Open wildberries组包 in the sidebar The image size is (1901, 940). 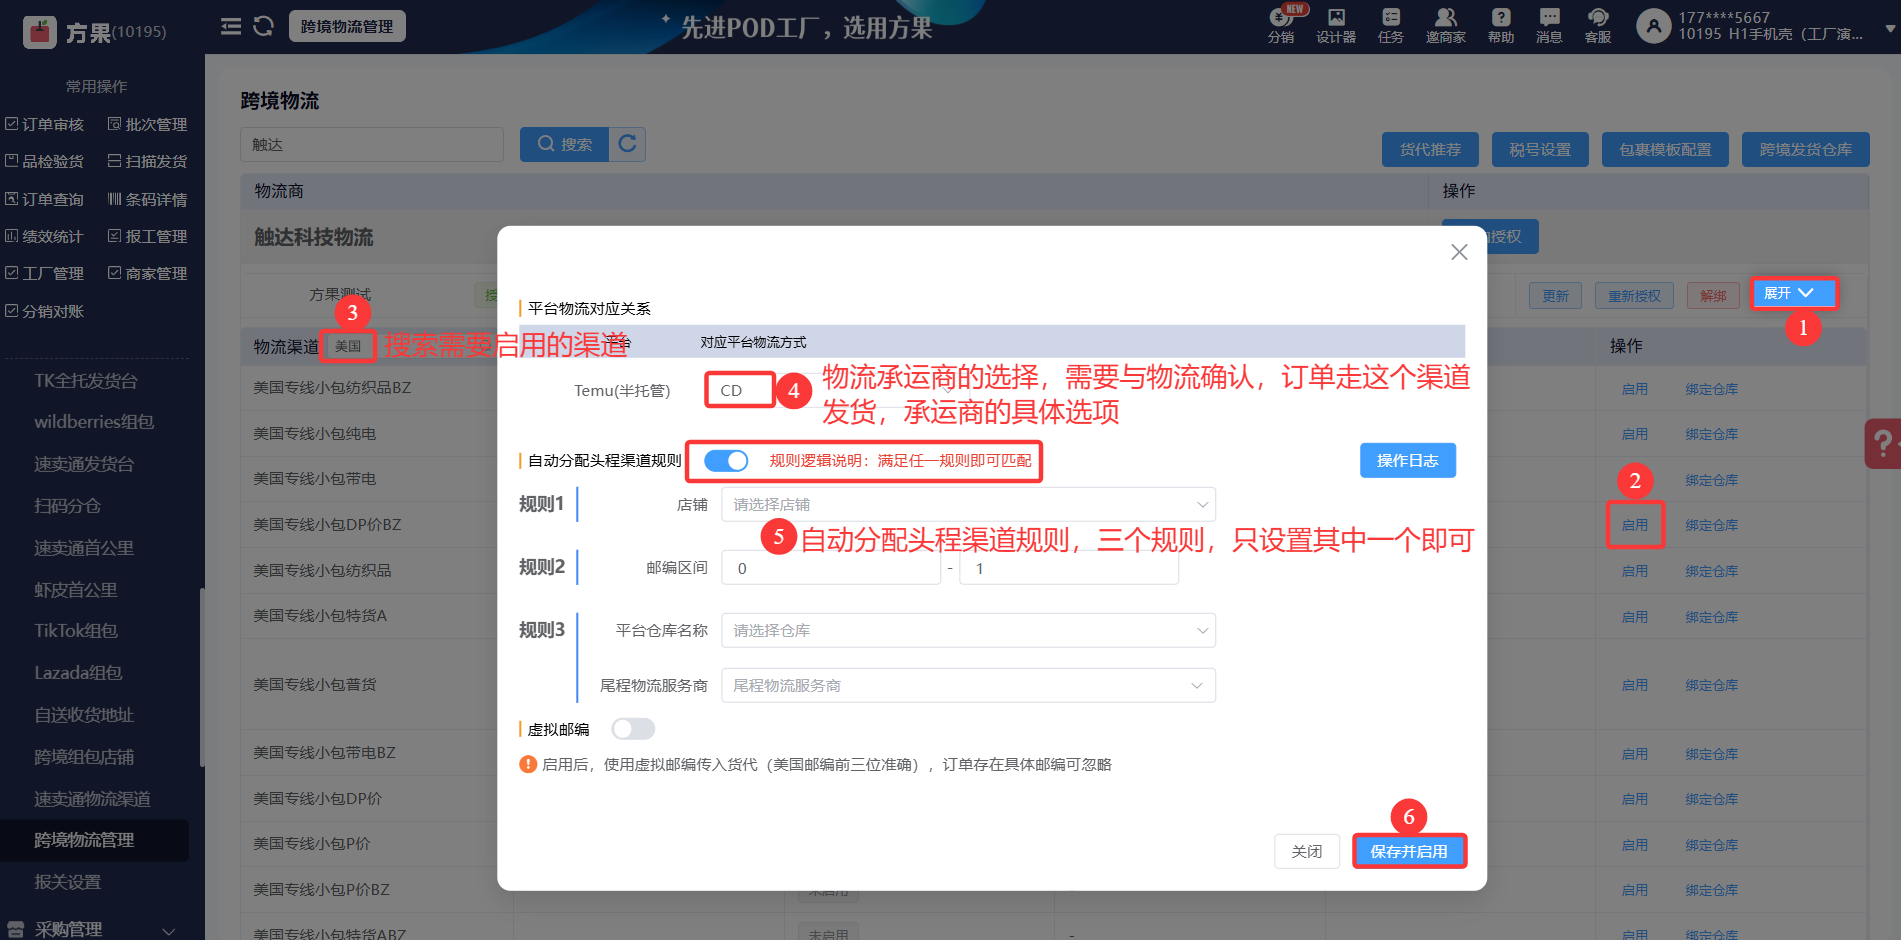pyautogui.click(x=94, y=422)
